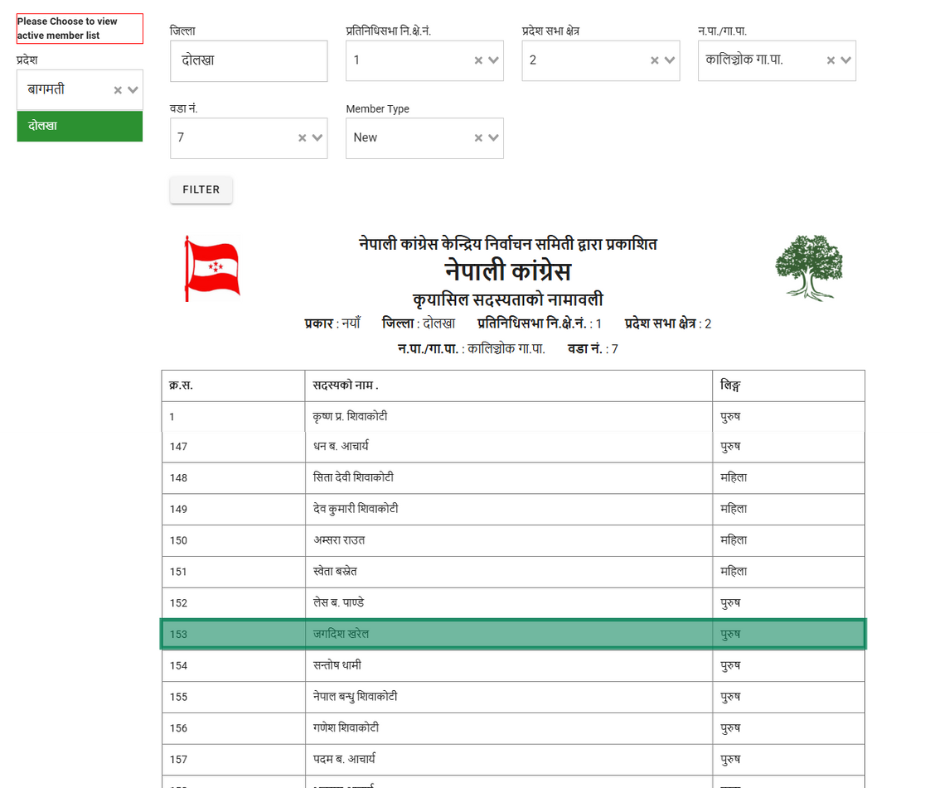Clear the कालिञ्चोक गा.पा. selection
The height and width of the screenshot is (788, 940).
(830, 61)
